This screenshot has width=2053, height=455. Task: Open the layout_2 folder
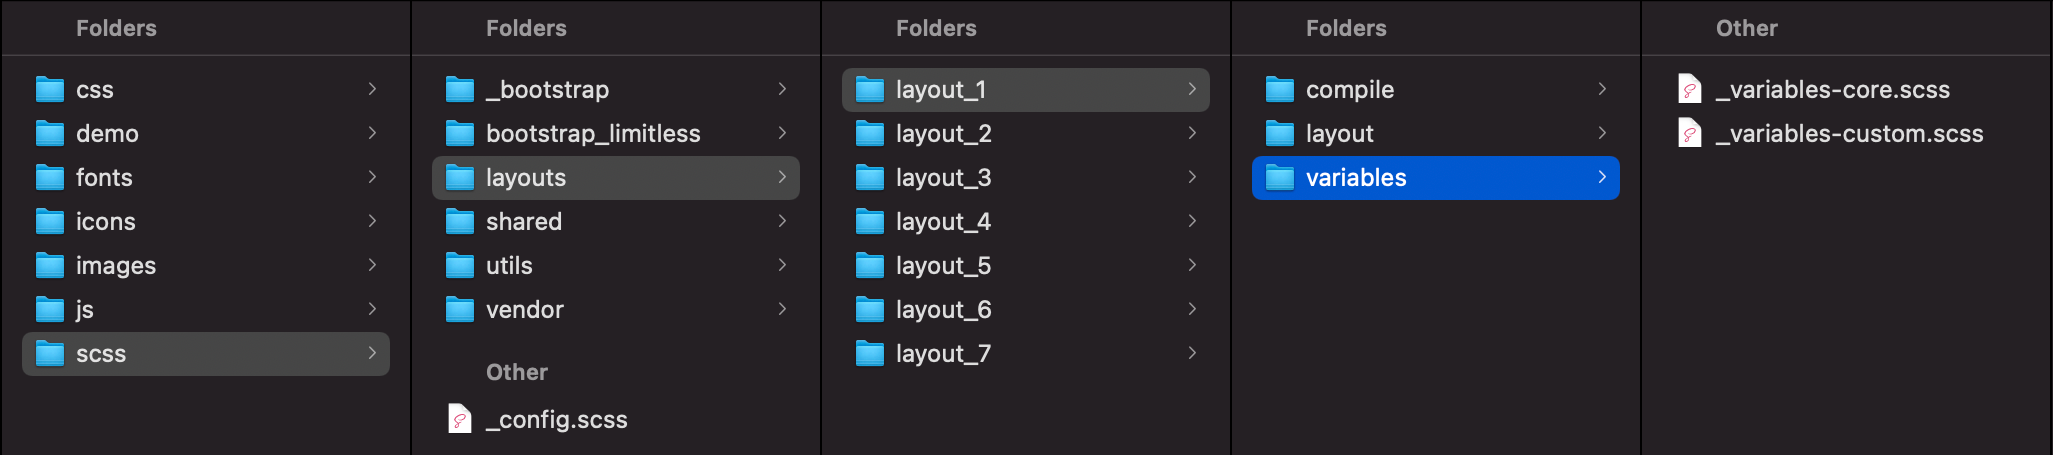coord(943,134)
